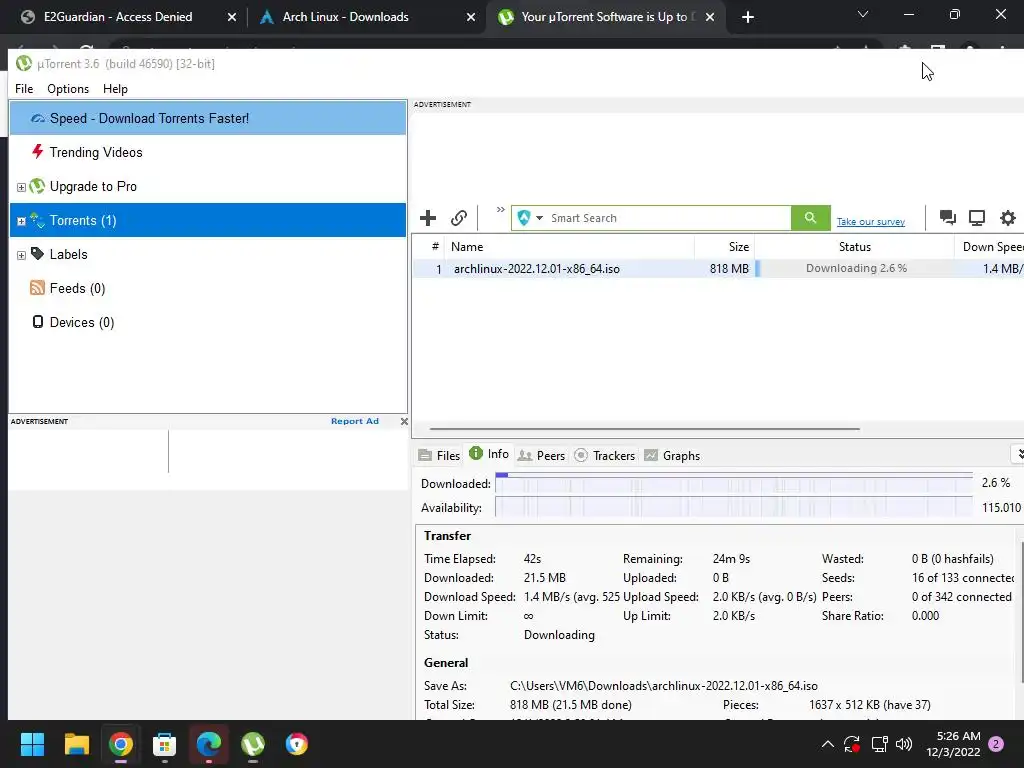Click the torrent list horizontal scrollbar

pyautogui.click(x=645, y=429)
